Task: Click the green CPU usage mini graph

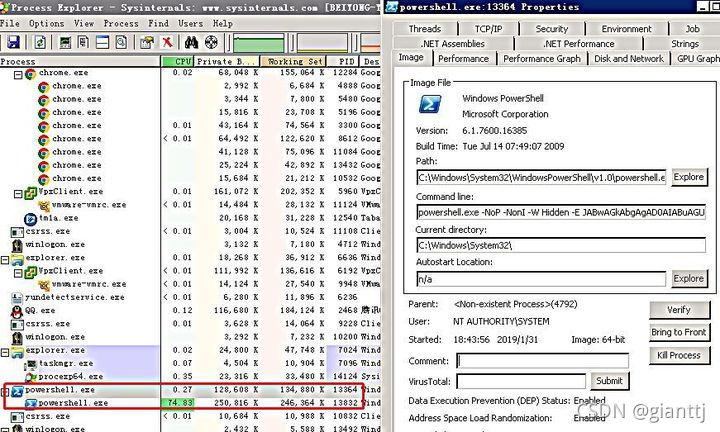Action: pyautogui.click(x=259, y=44)
